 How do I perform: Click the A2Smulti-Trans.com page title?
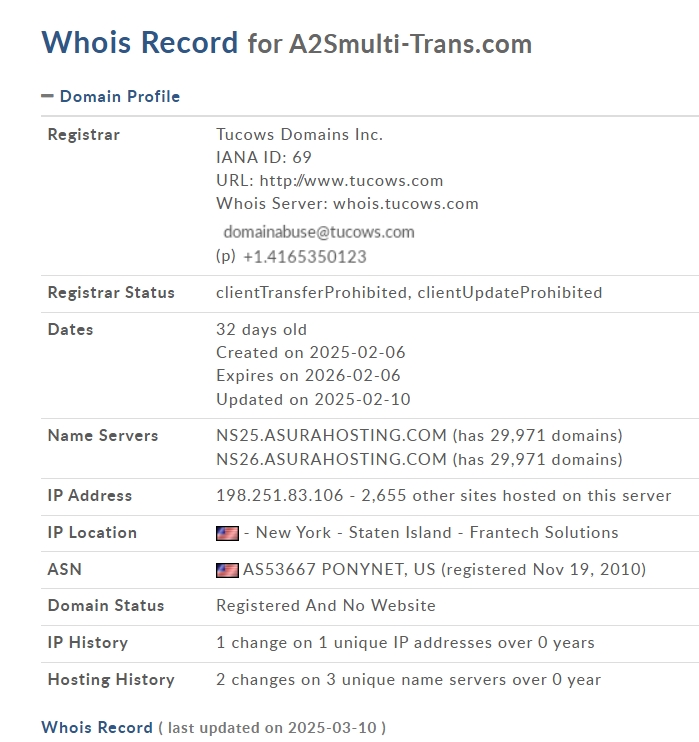pyautogui.click(x=411, y=44)
